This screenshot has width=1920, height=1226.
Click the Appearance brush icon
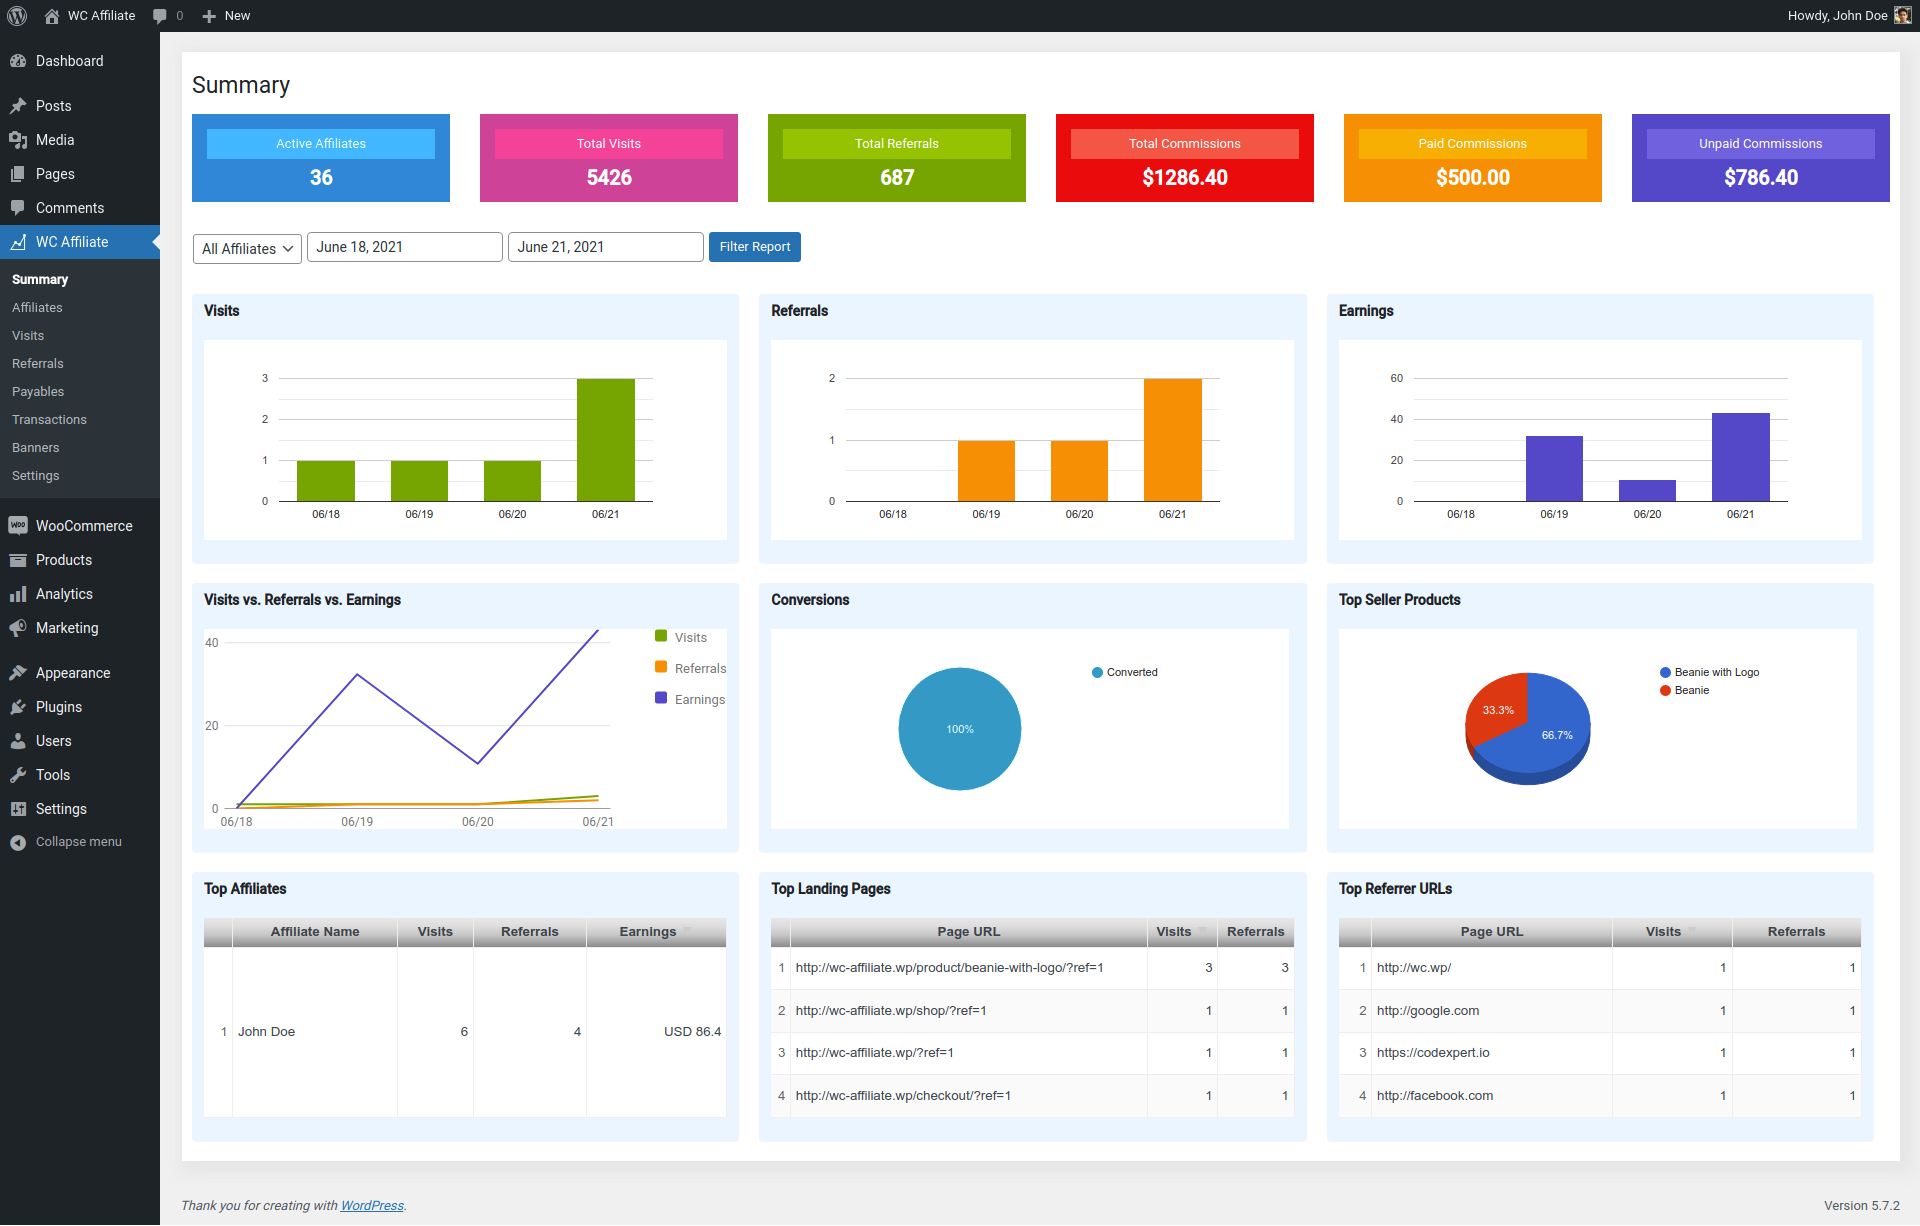(x=20, y=673)
